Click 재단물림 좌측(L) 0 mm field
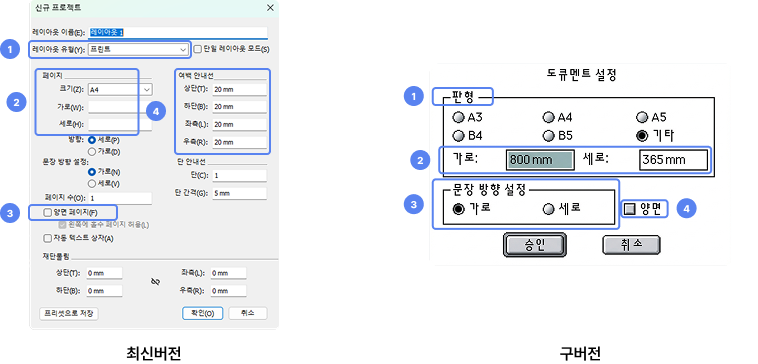Viewport: 758px width, 364px height. pos(228,273)
